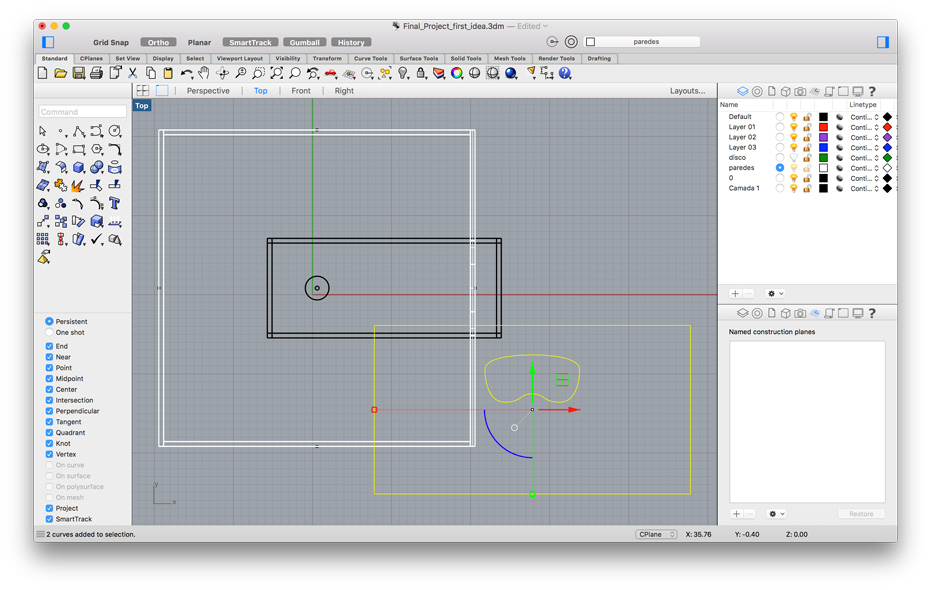The width and height of the screenshot is (931, 590).
Task: Open the CPlane dropdown in status bar
Action: coord(656,534)
